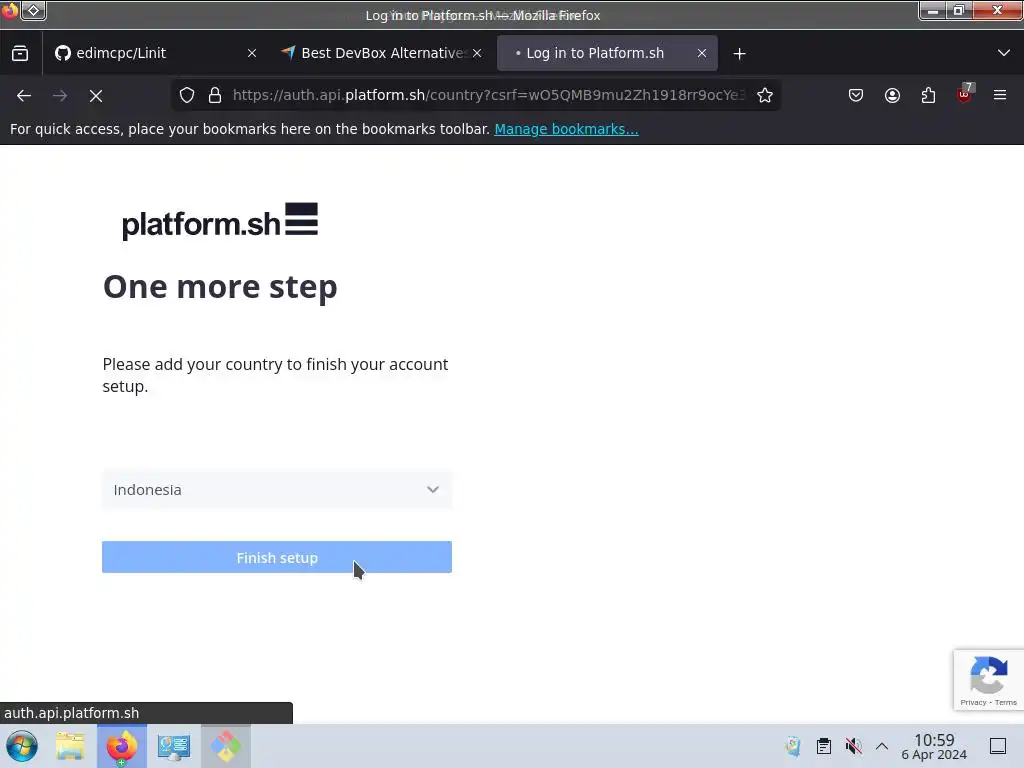Open a new tab
Viewport: 1024px width, 768px height.
point(739,54)
